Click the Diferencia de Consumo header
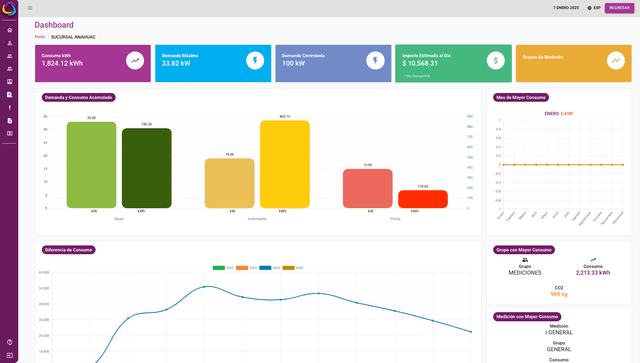640x363 pixels. click(69, 250)
